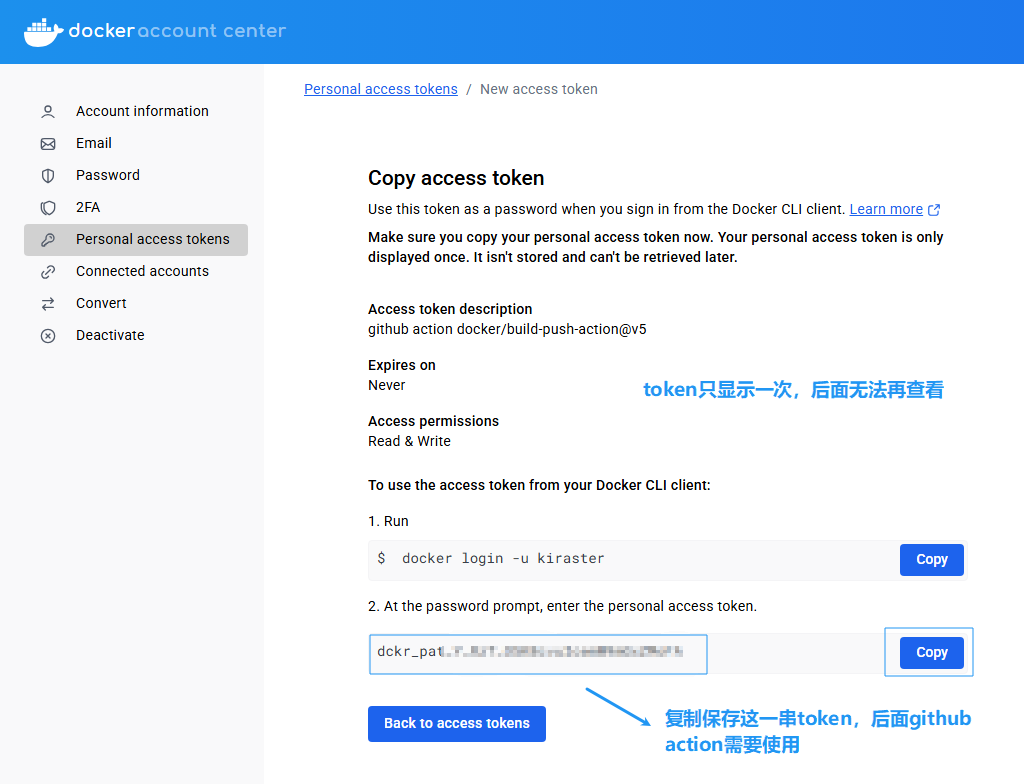Image resolution: width=1024 pixels, height=784 pixels.
Task: Click the Convert arrows icon
Action: [48, 304]
